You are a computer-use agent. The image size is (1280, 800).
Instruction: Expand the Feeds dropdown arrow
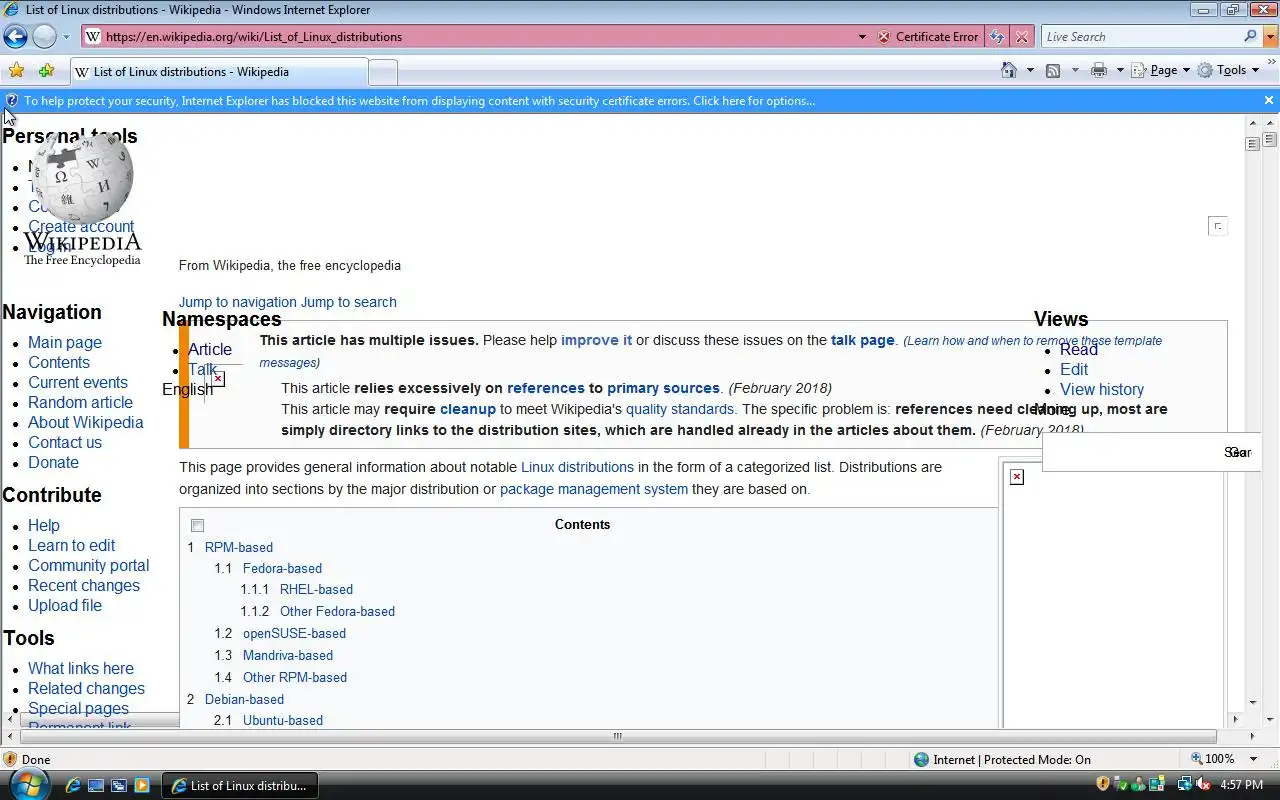click(1075, 70)
